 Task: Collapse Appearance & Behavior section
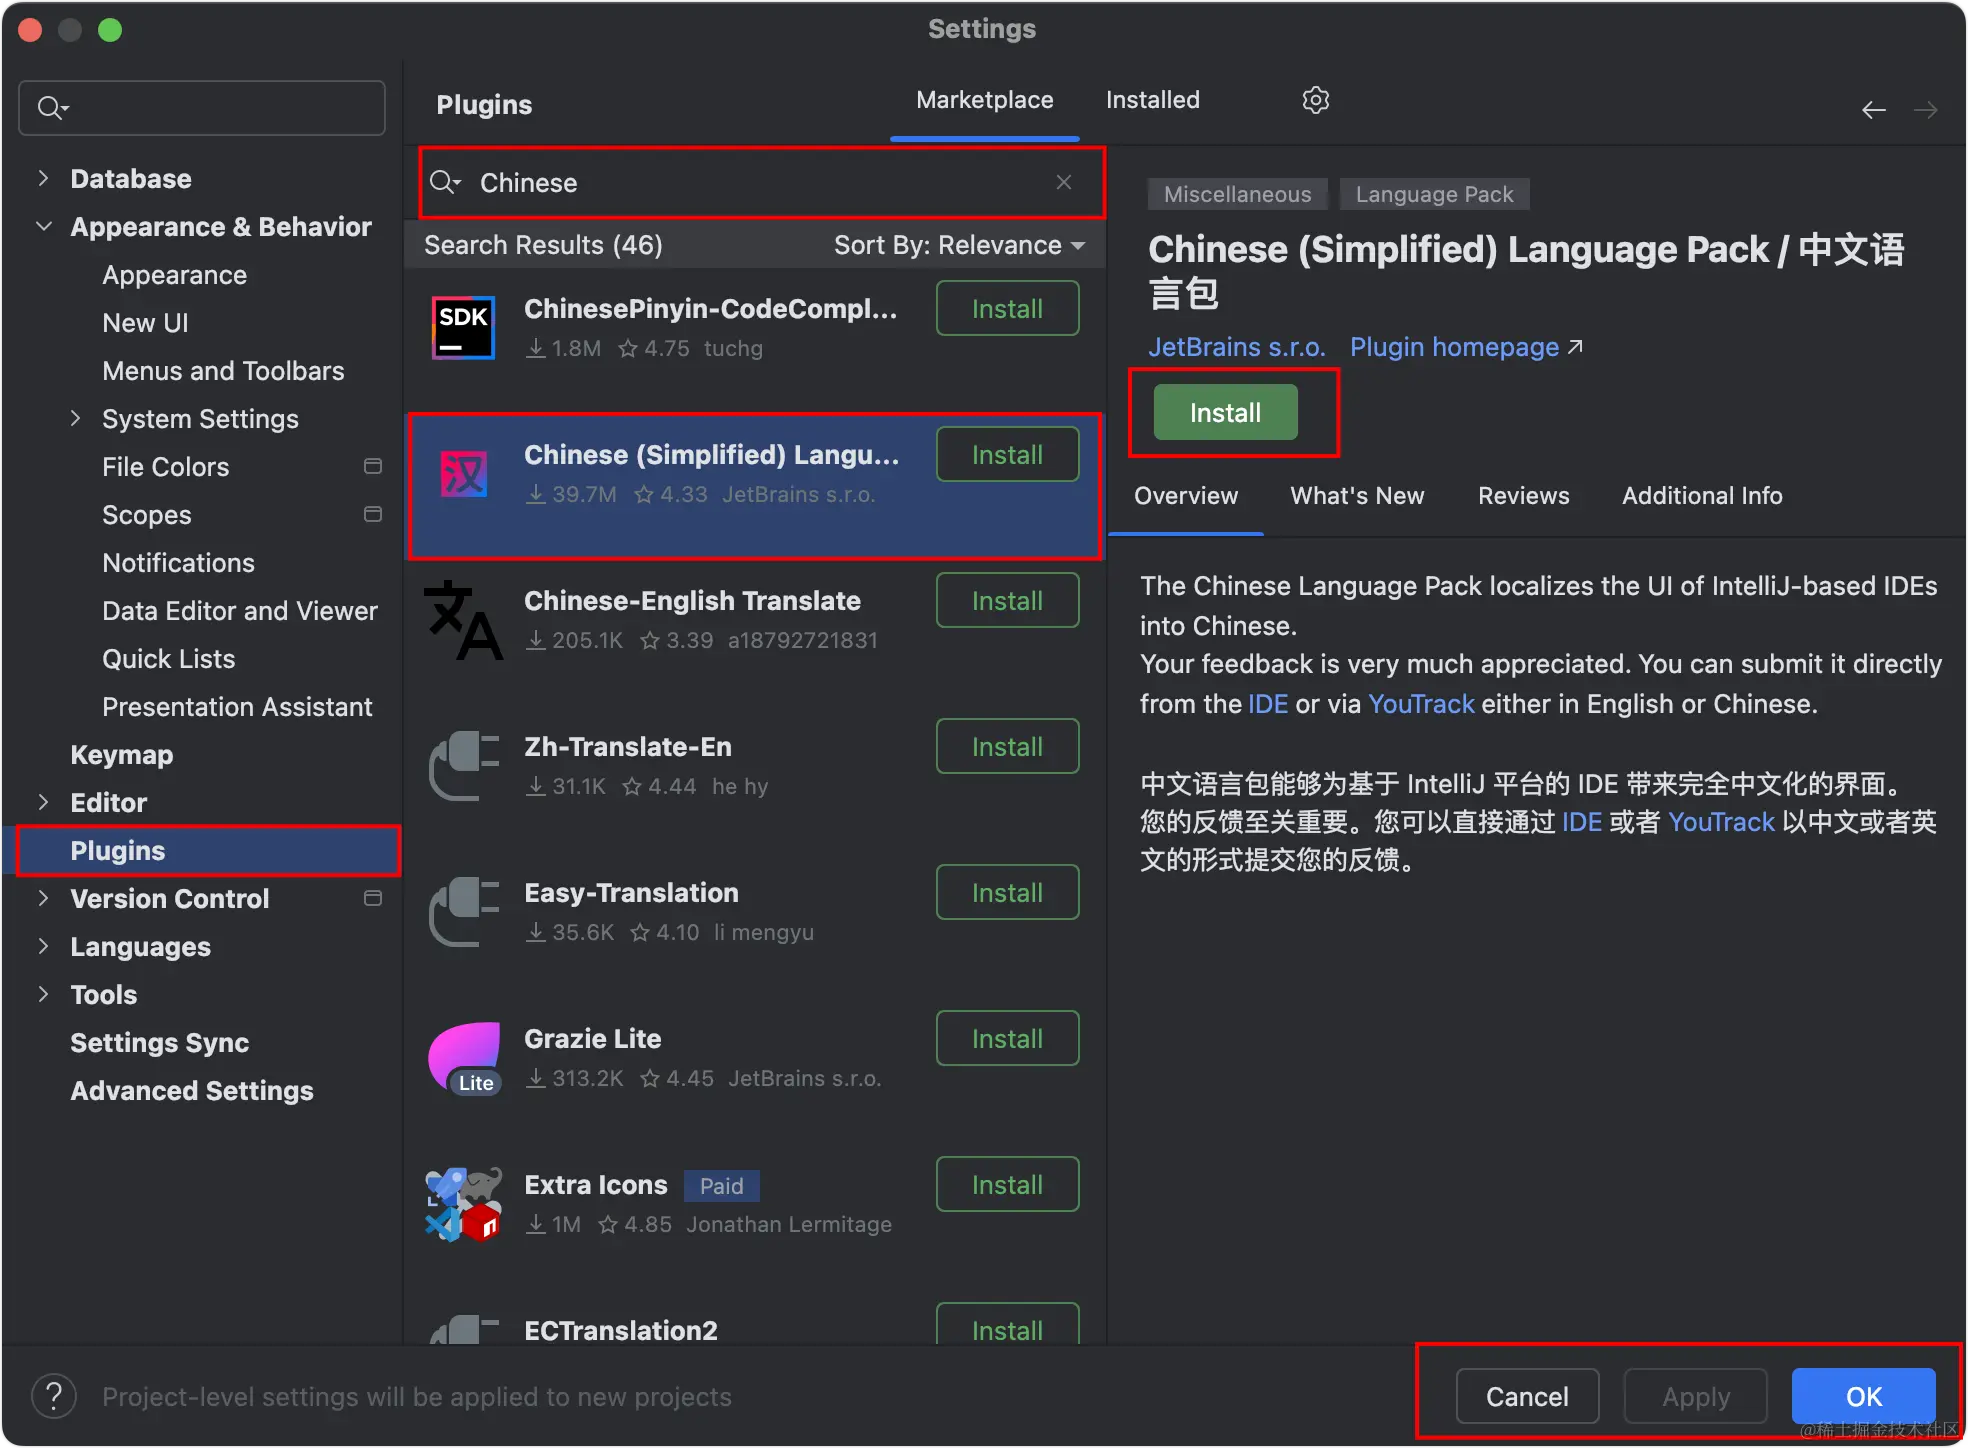[43, 227]
